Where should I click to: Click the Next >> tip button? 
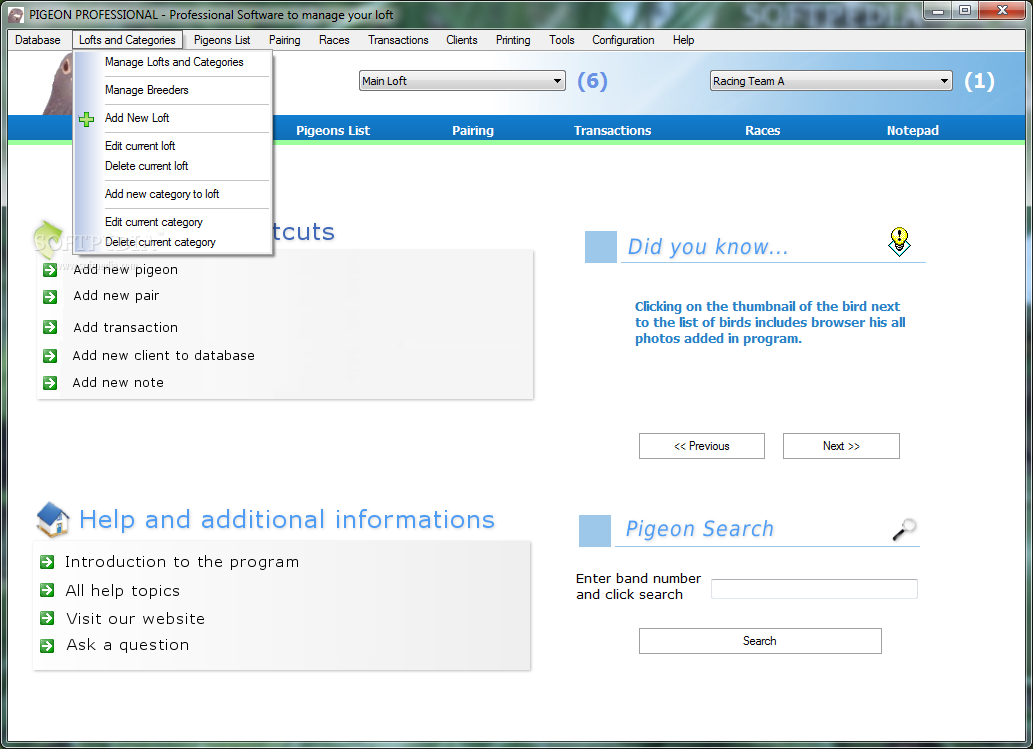click(841, 446)
